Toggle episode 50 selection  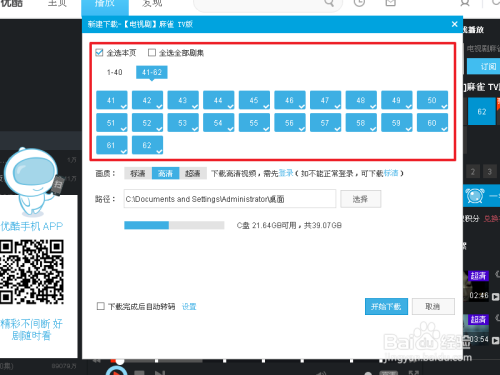pos(433,100)
